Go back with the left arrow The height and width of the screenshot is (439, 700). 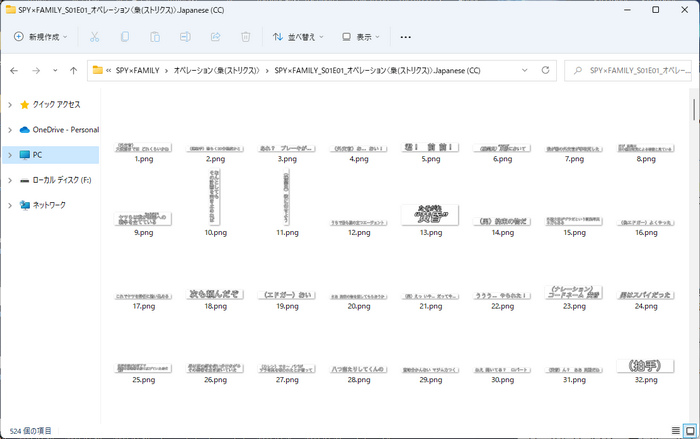(14, 71)
